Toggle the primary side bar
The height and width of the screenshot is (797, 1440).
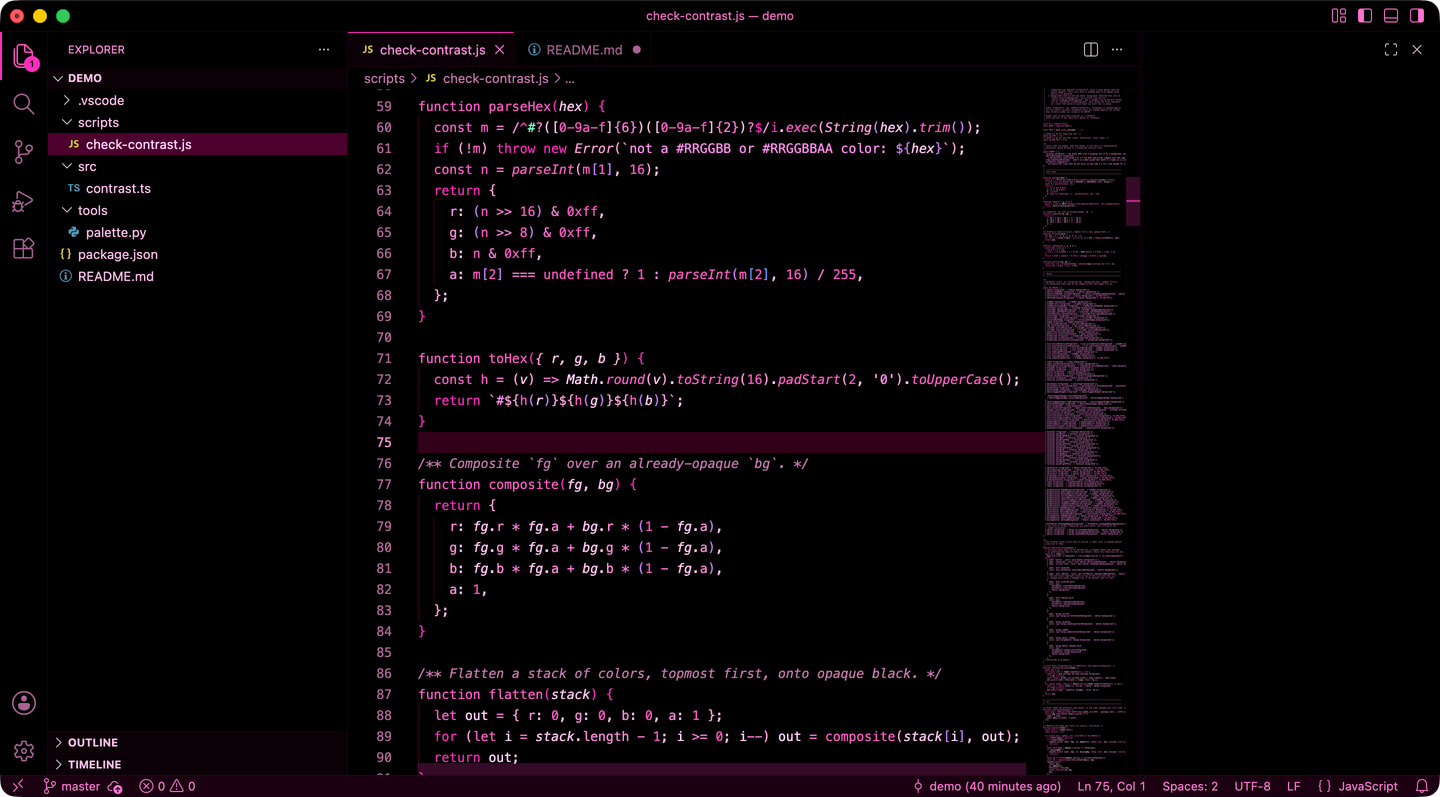point(1365,16)
